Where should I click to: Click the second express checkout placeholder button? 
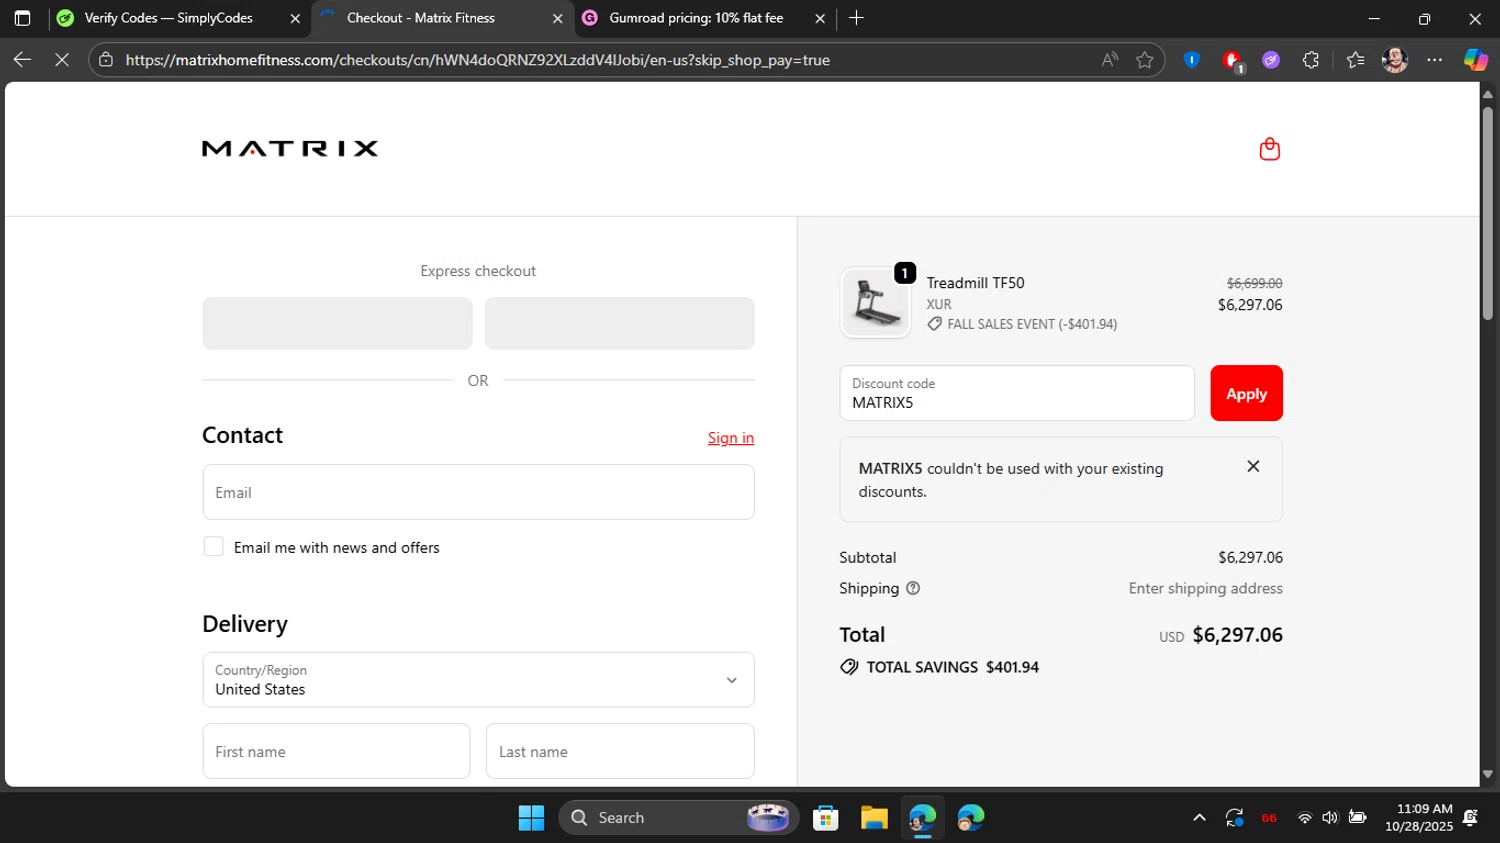pyautogui.click(x=620, y=323)
